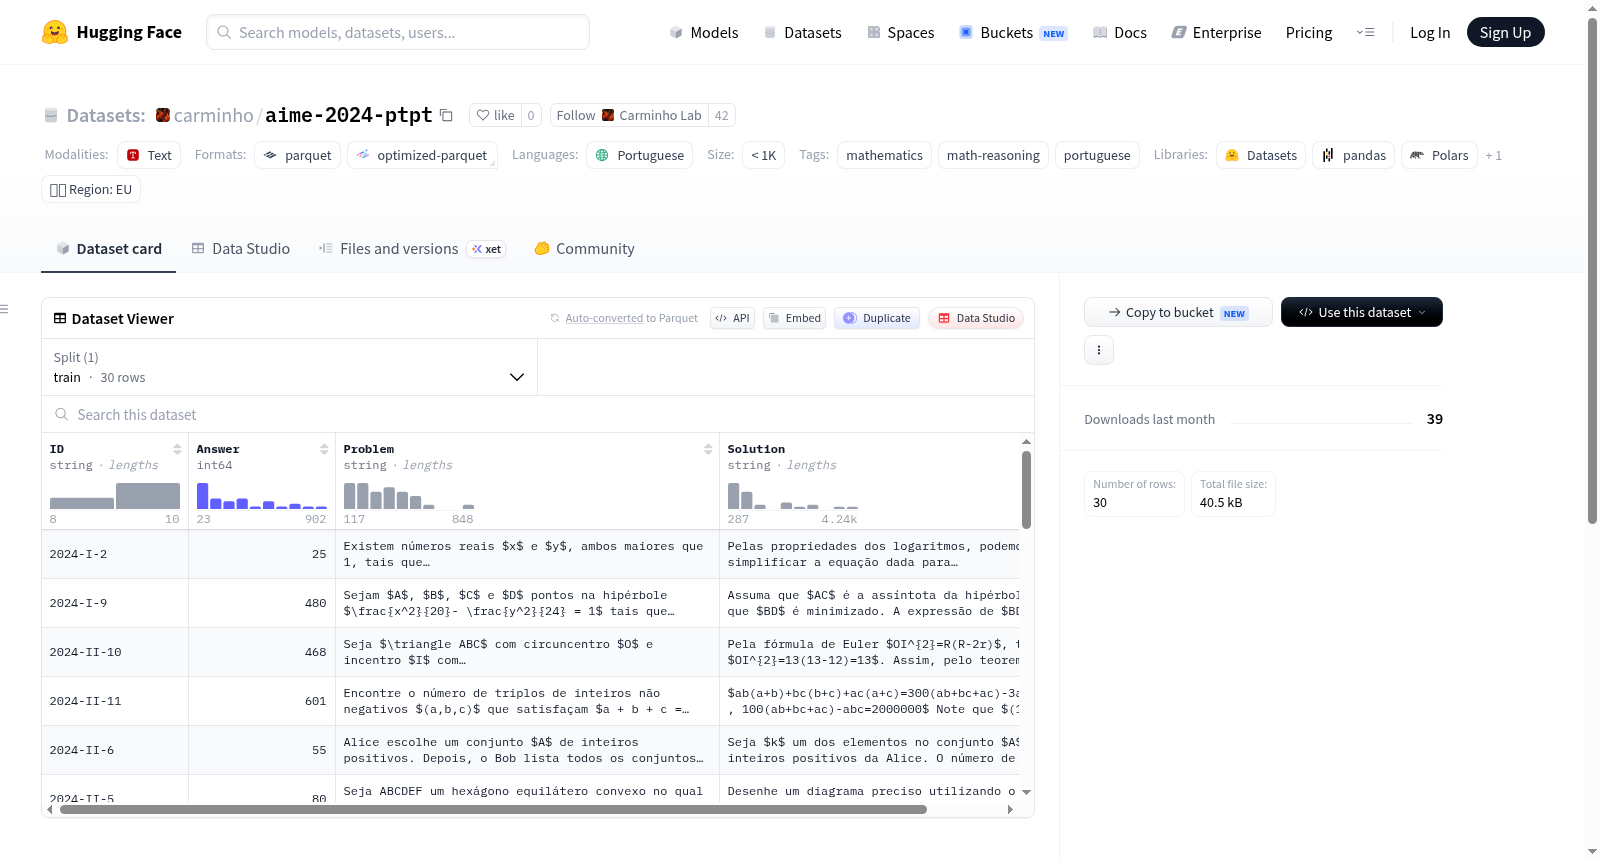Open the Files and versions tab
This screenshot has width=1600, height=861.
[412, 249]
